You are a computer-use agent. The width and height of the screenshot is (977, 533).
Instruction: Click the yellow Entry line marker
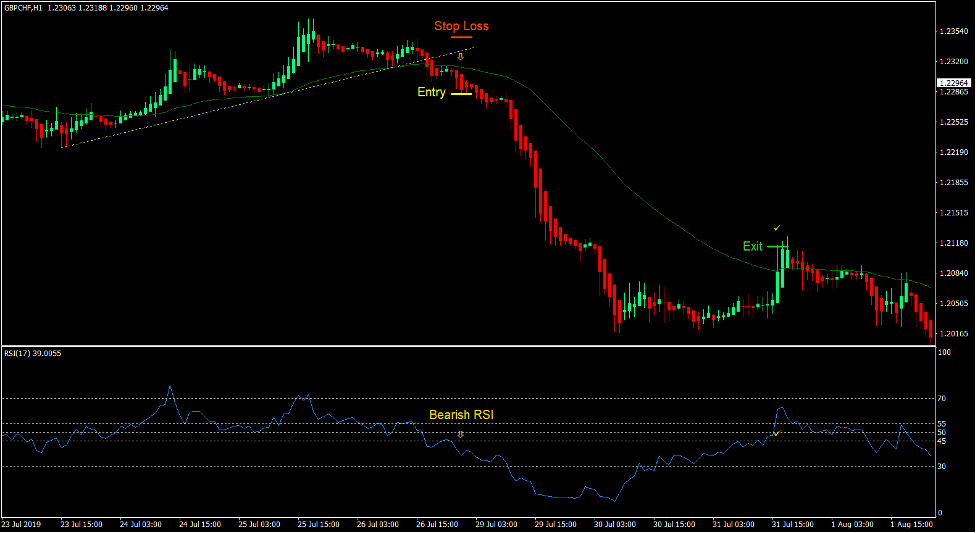point(461,93)
